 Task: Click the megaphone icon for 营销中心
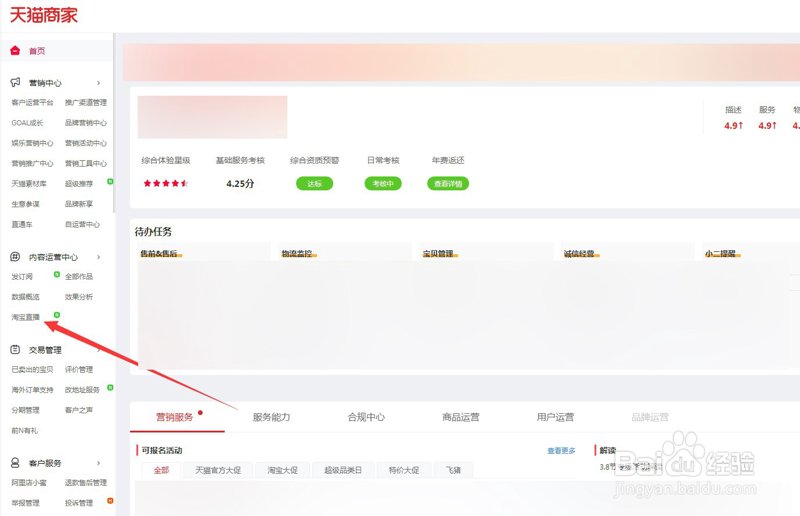point(15,82)
